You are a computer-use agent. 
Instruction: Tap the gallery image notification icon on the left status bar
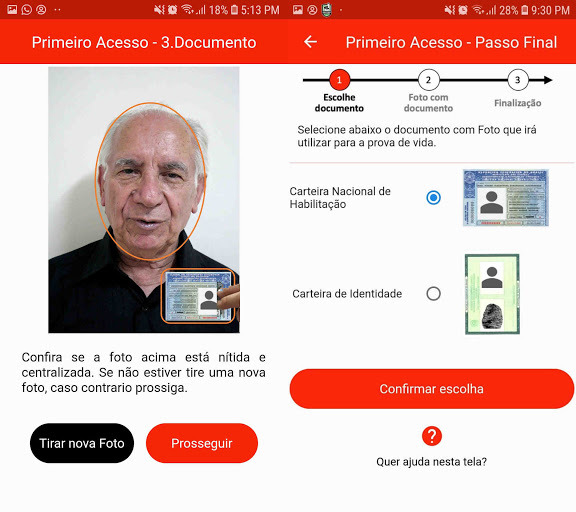pos(12,10)
